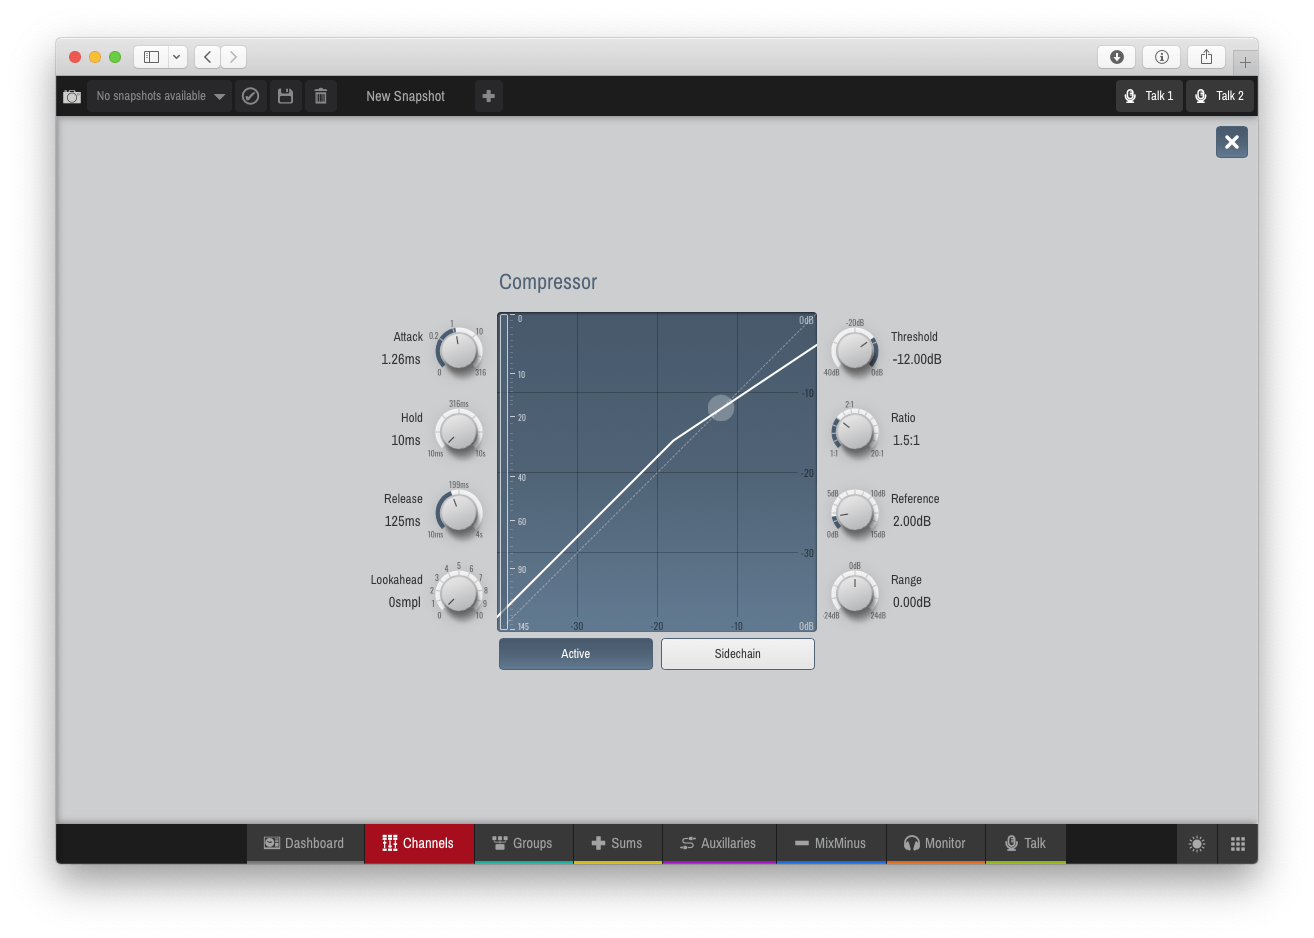Adjust the Hold knob

pyautogui.click(x=459, y=431)
